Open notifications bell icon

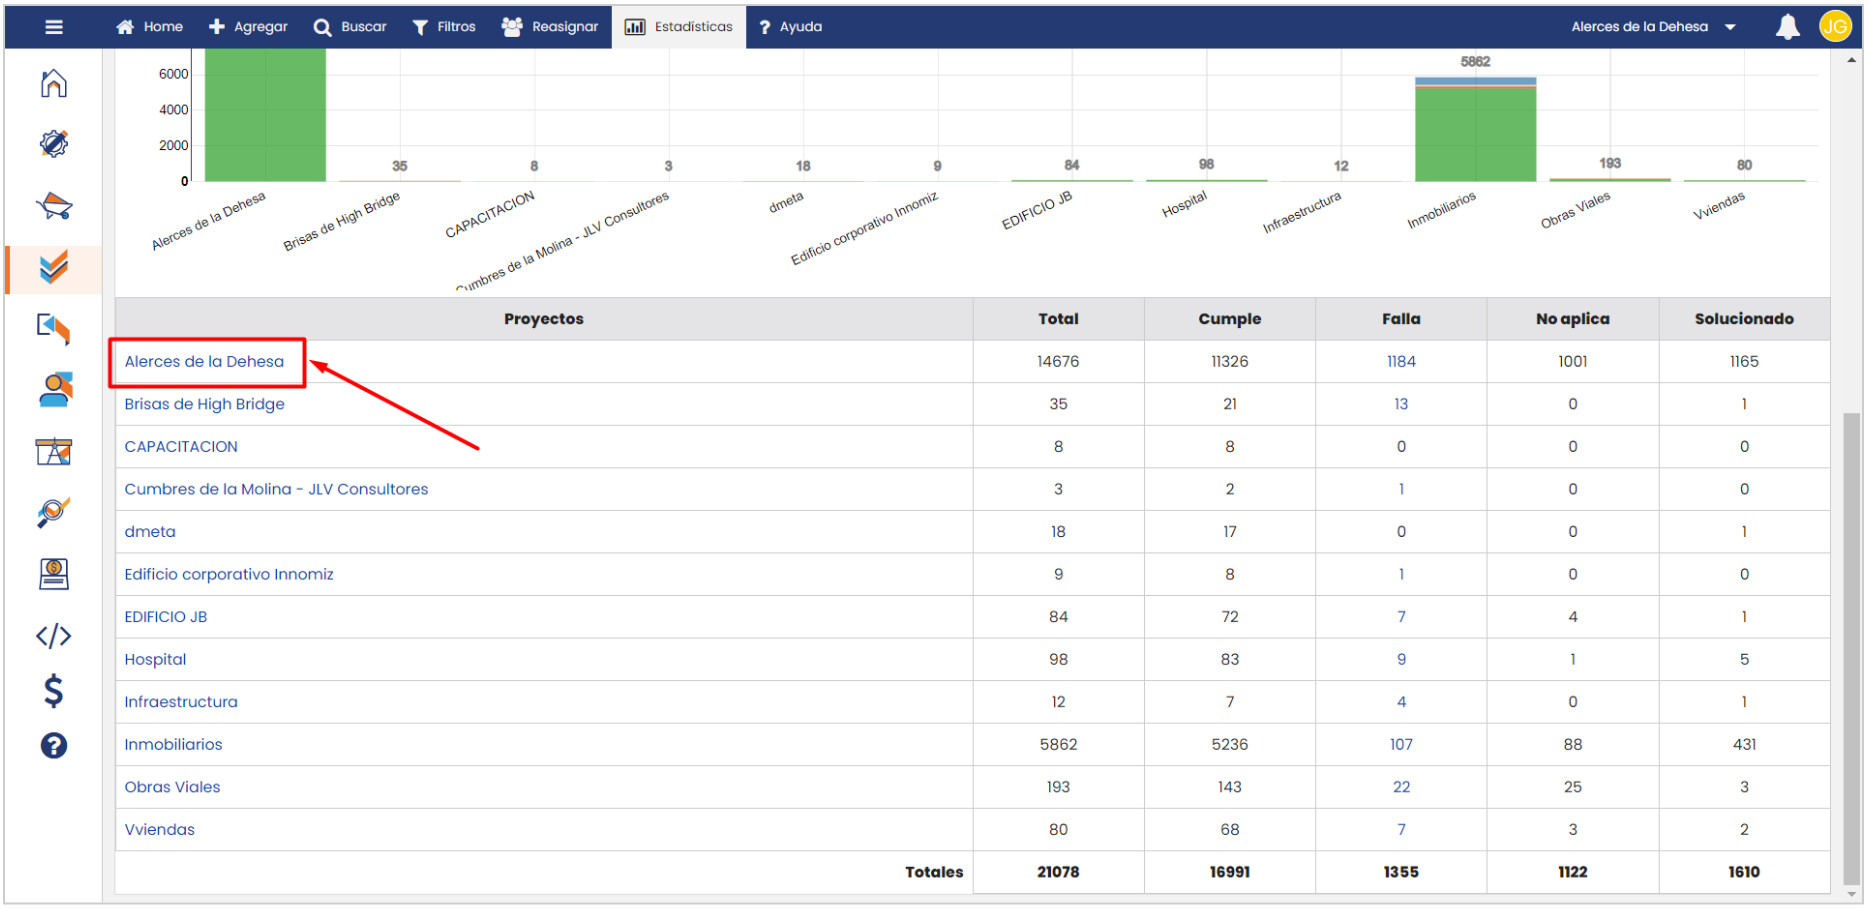click(1787, 27)
